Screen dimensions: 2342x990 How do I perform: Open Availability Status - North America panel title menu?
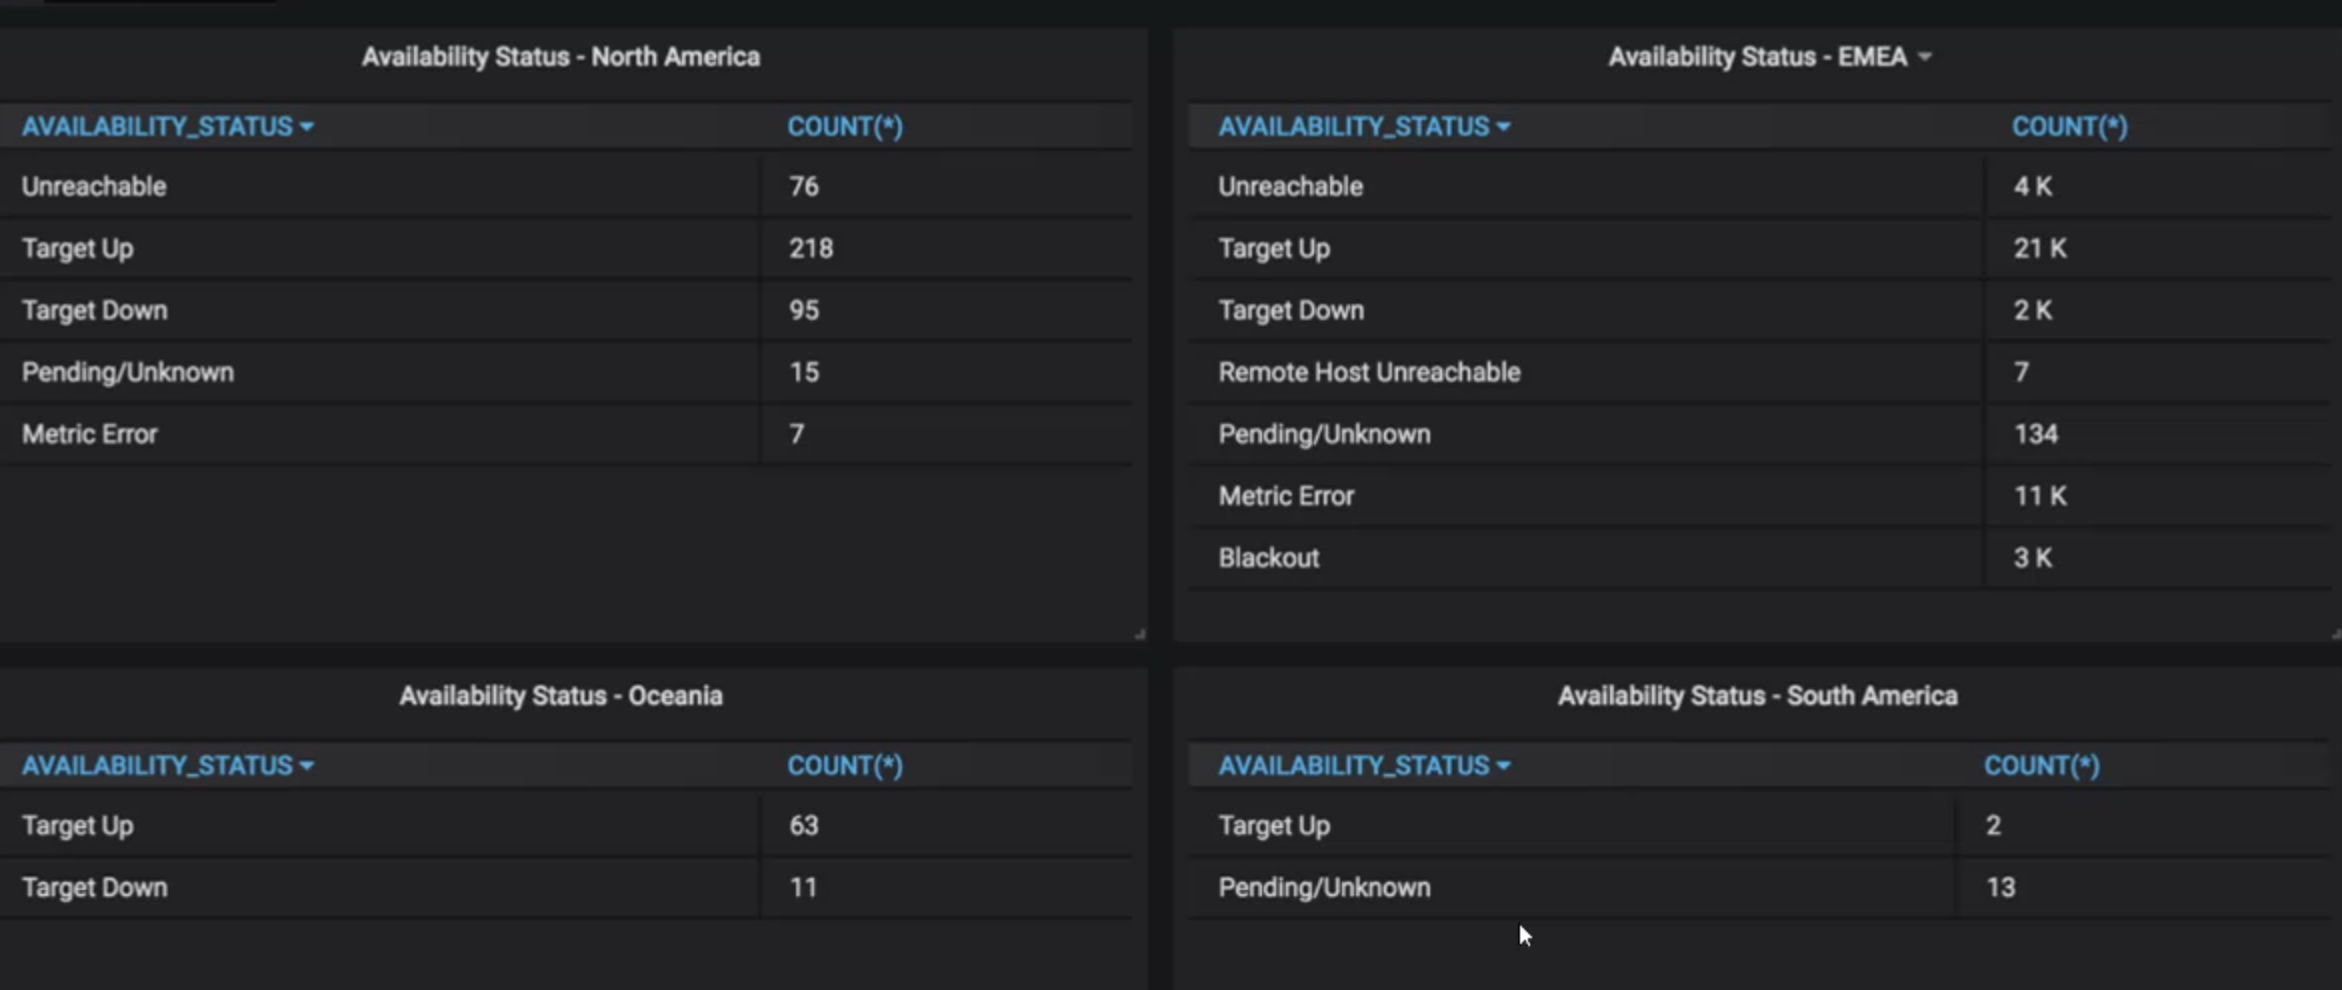click(x=560, y=57)
